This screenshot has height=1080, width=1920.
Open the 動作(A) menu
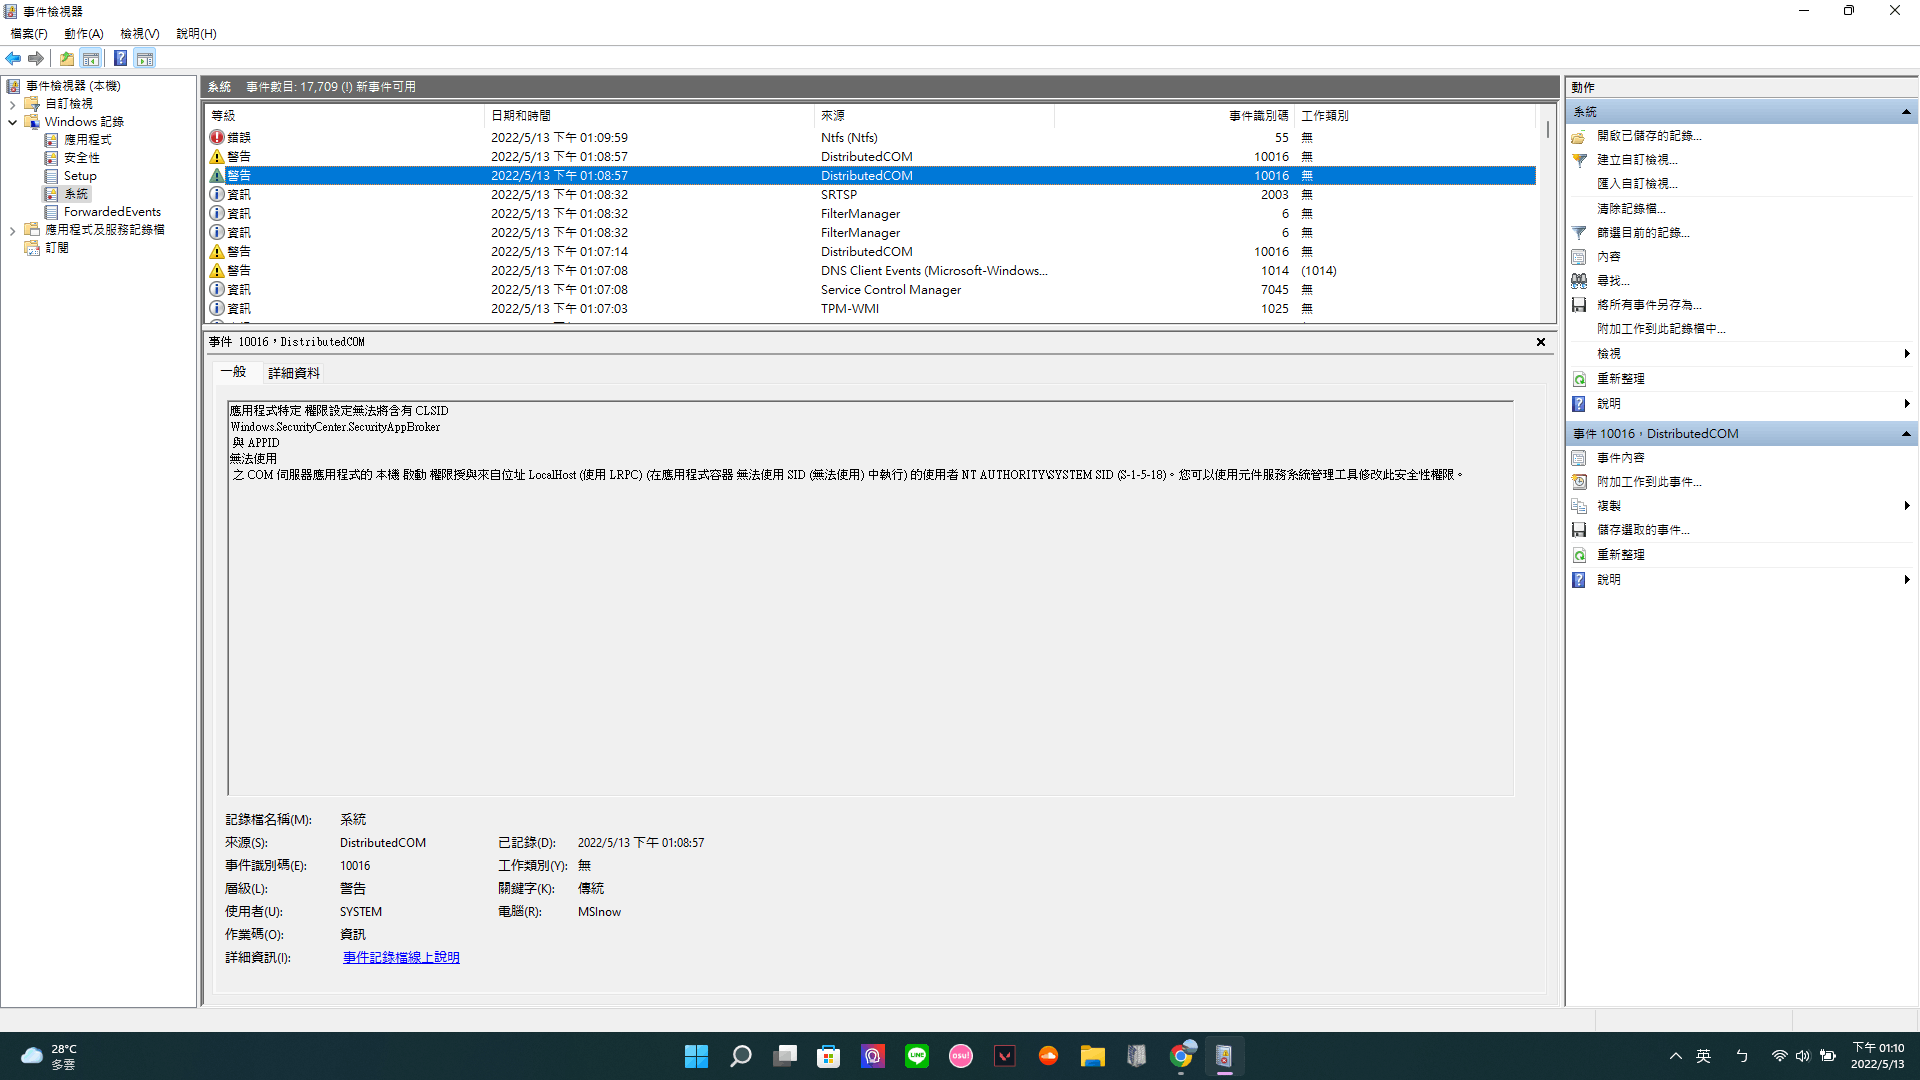(x=83, y=33)
